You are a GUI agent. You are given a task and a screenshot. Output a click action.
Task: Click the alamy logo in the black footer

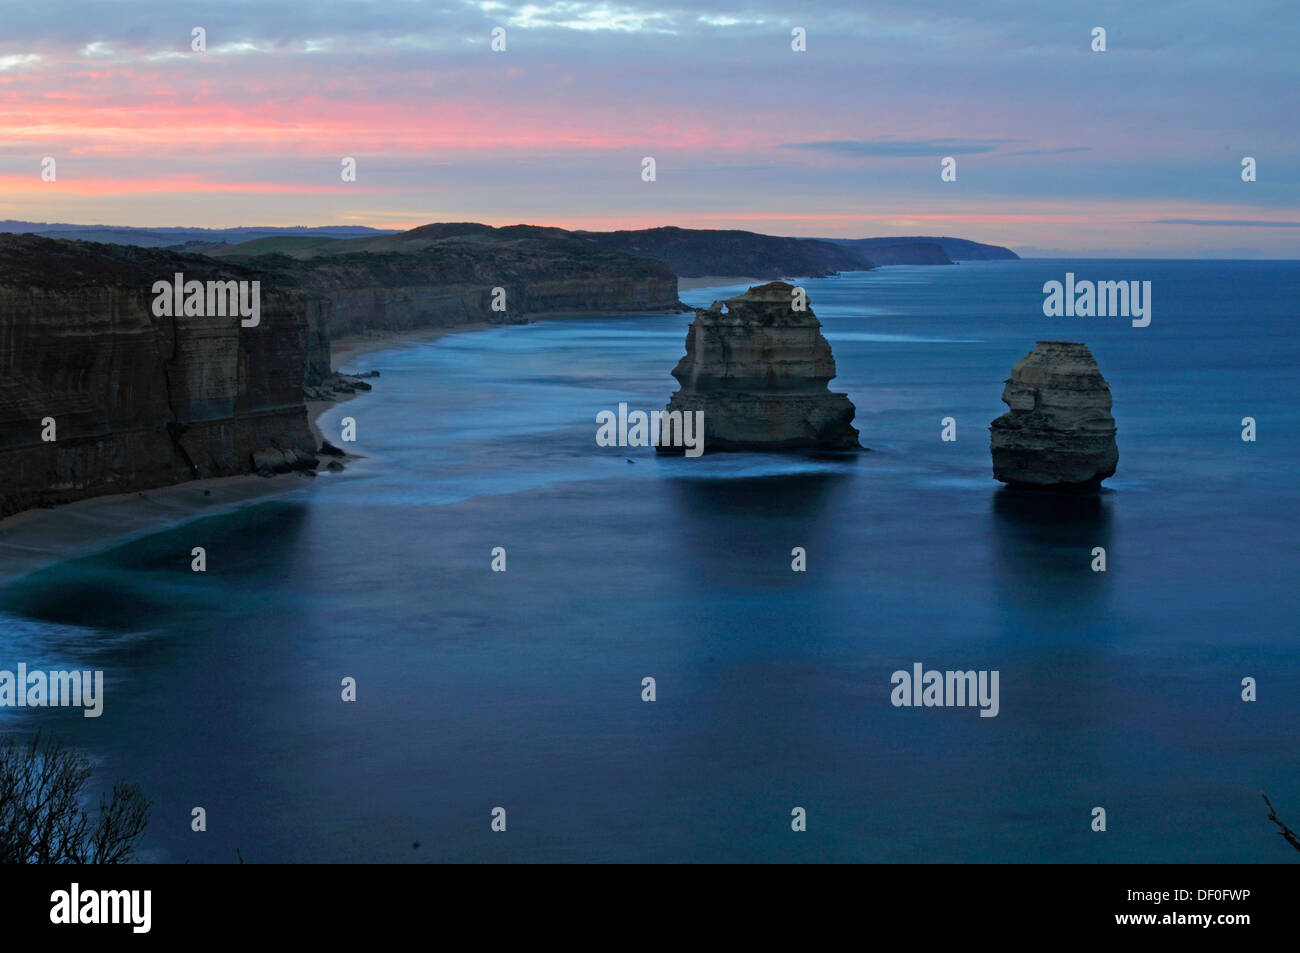pos(101,908)
